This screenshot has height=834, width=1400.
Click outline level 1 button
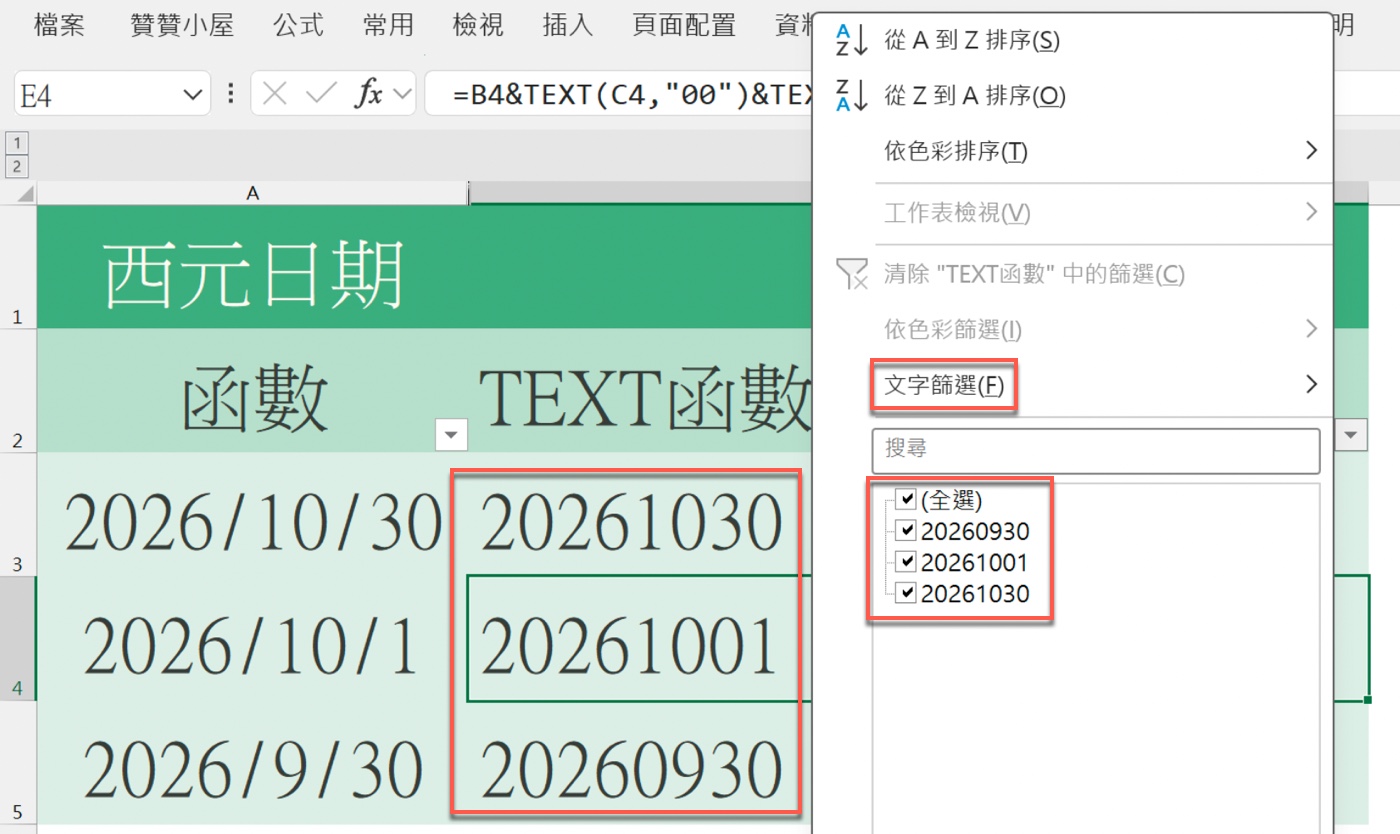click(18, 143)
